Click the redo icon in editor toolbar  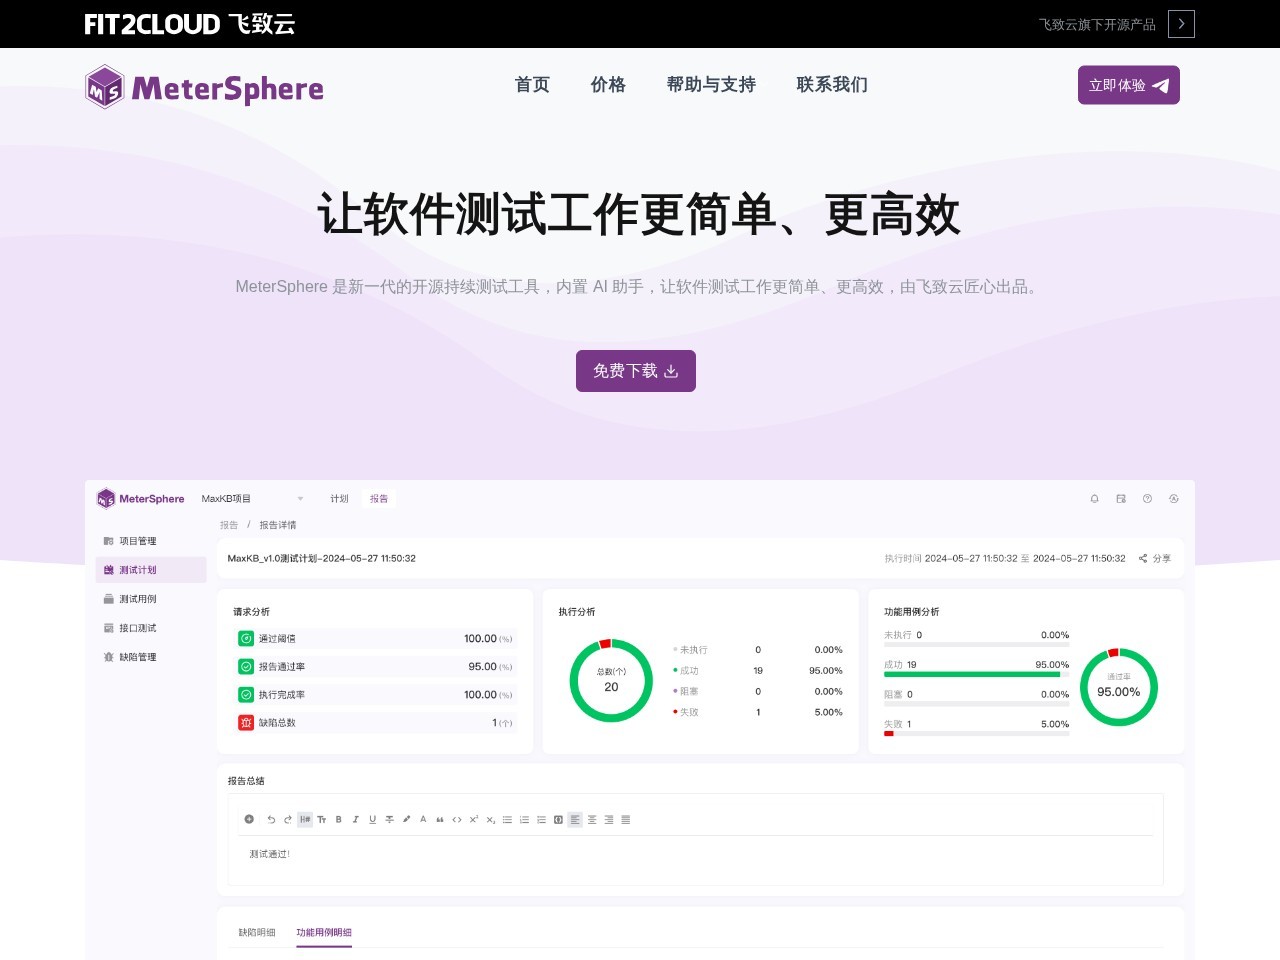pos(288,819)
